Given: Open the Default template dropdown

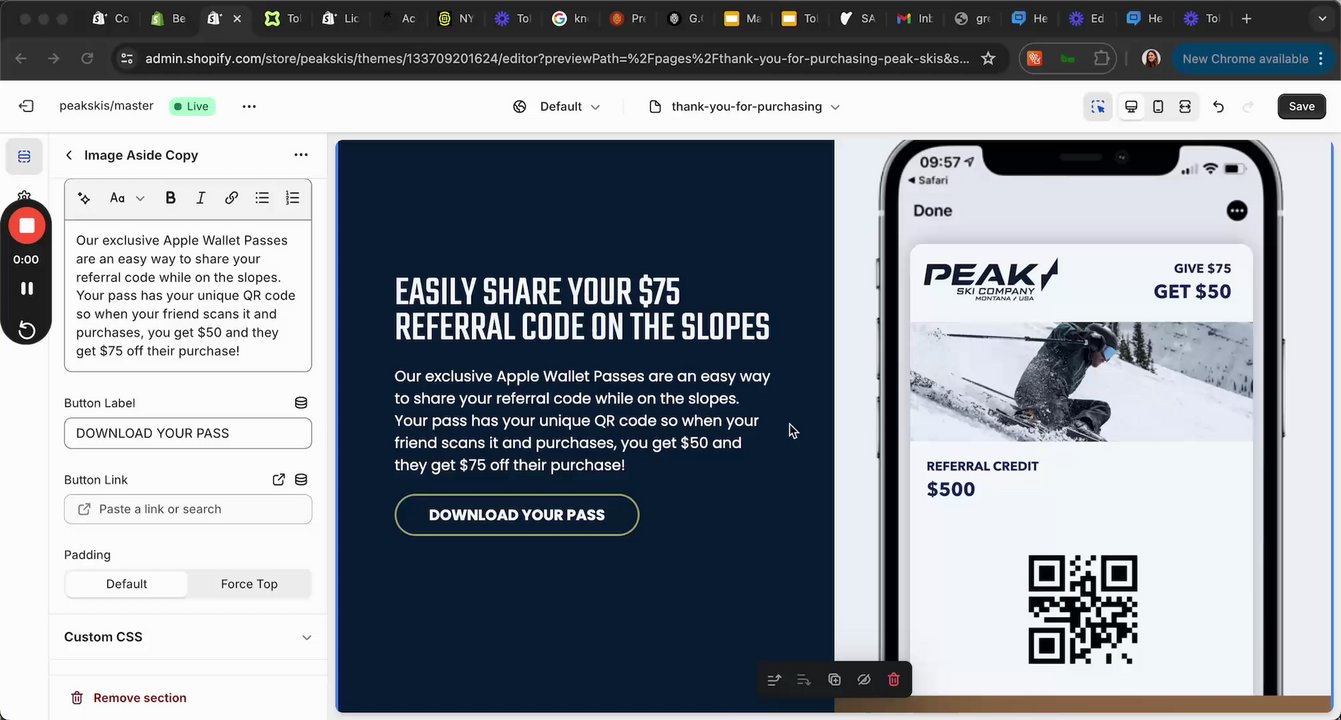Looking at the screenshot, I should pos(557,107).
